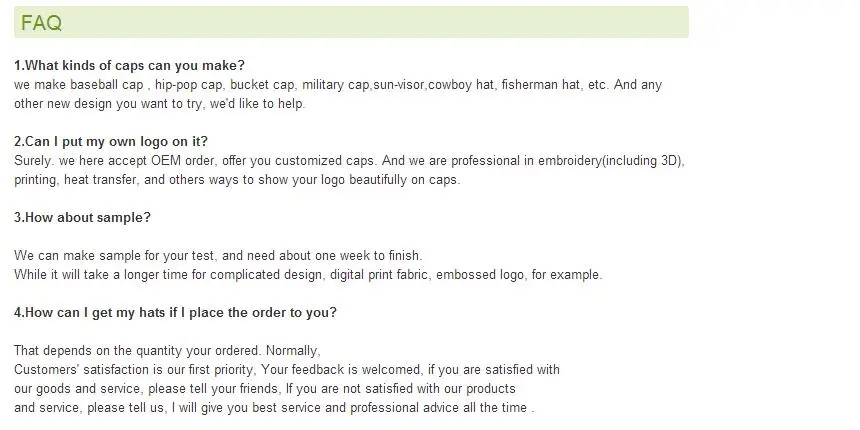Viewport: 860px width, 430px height.
Task: Click the question "How about sample?"
Action: tap(82, 218)
